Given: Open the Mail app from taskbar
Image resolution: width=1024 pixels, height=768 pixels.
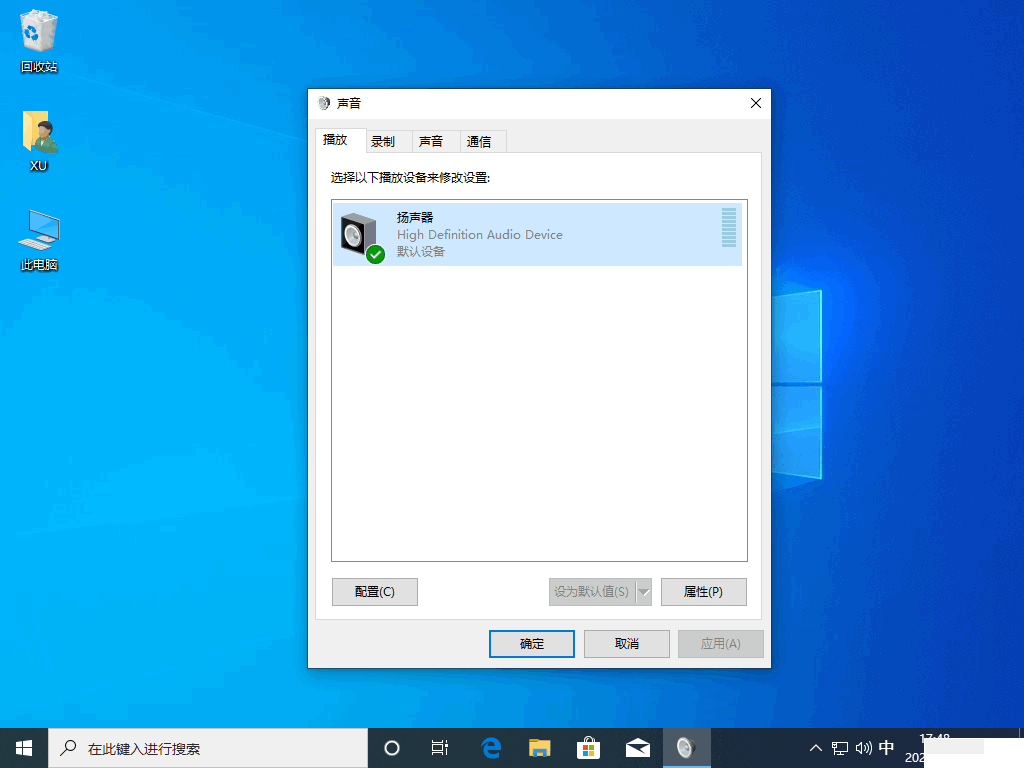Looking at the screenshot, I should pyautogui.click(x=637, y=747).
